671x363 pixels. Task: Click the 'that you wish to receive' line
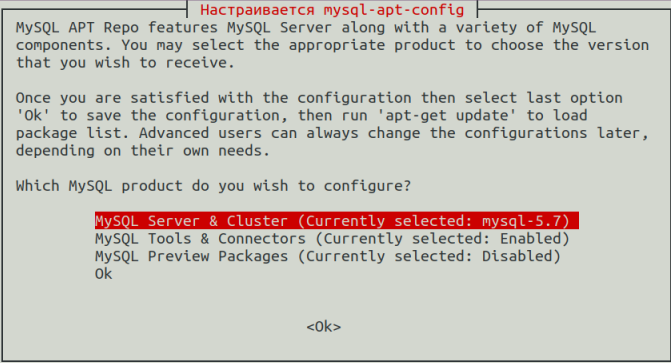tap(125, 63)
